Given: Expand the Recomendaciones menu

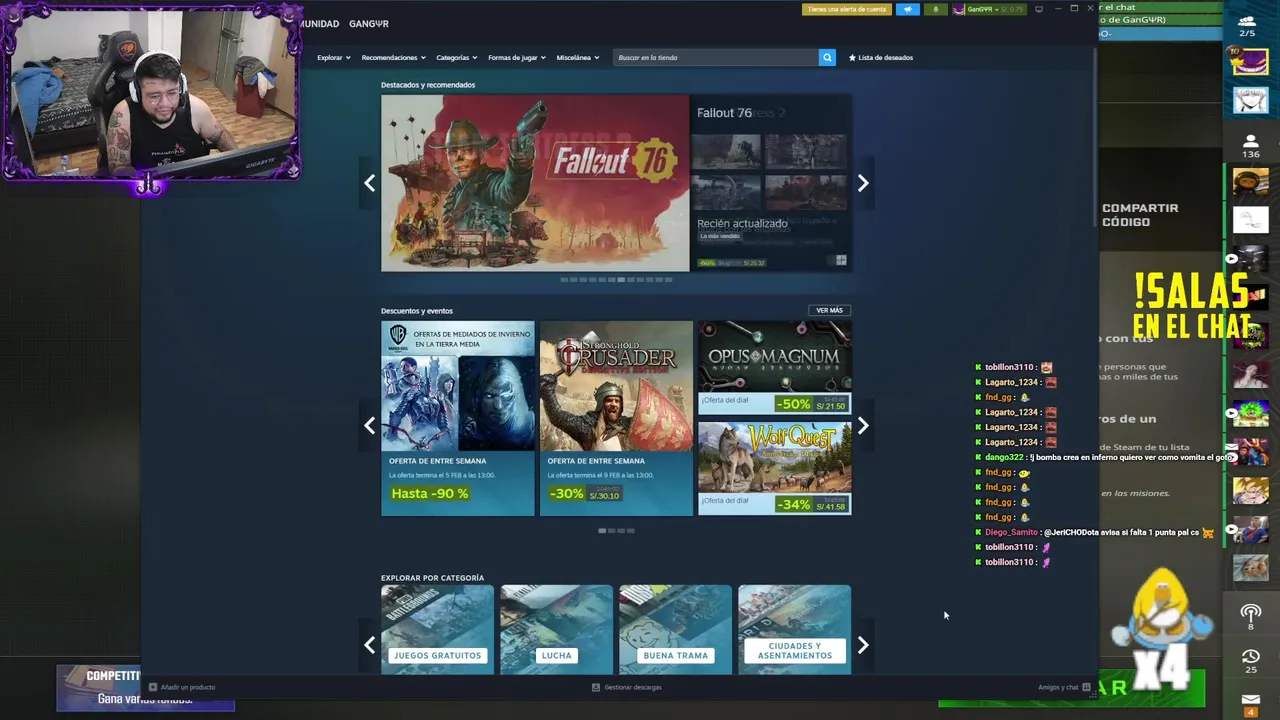Looking at the screenshot, I should (x=393, y=57).
